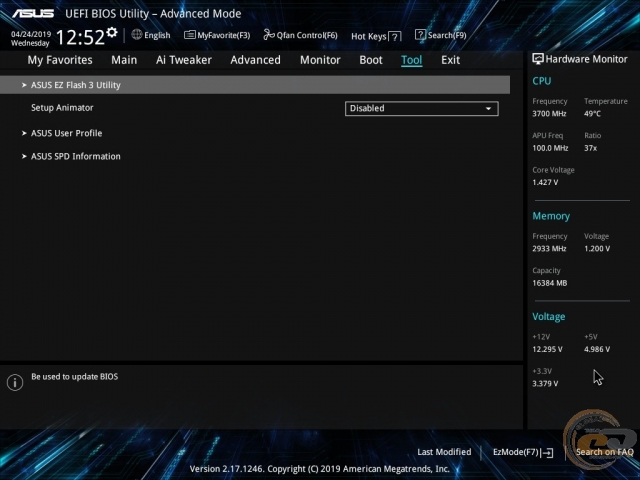
Task: Select ASUS User Profile entry
Action: (67, 133)
